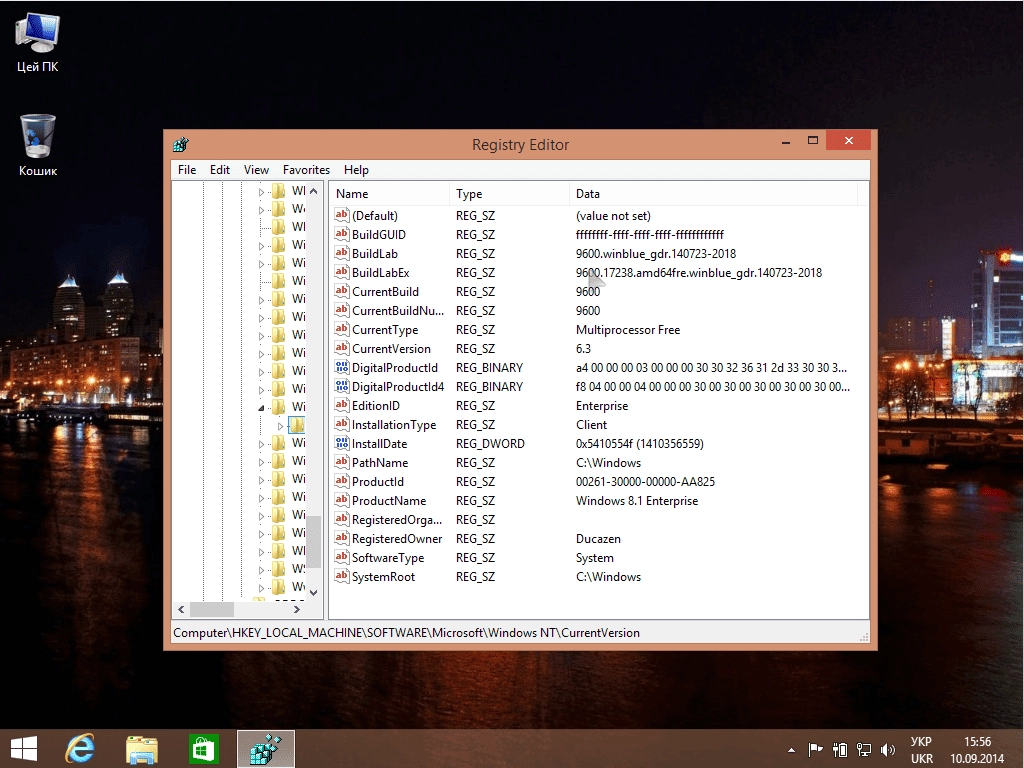Select the DigitalProductId4 binary value icon
The image size is (1024, 768).
342,386
